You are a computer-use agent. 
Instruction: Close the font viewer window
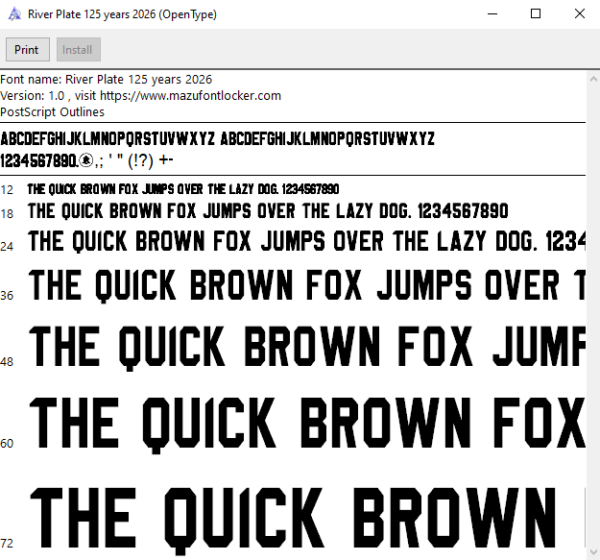click(x=579, y=14)
